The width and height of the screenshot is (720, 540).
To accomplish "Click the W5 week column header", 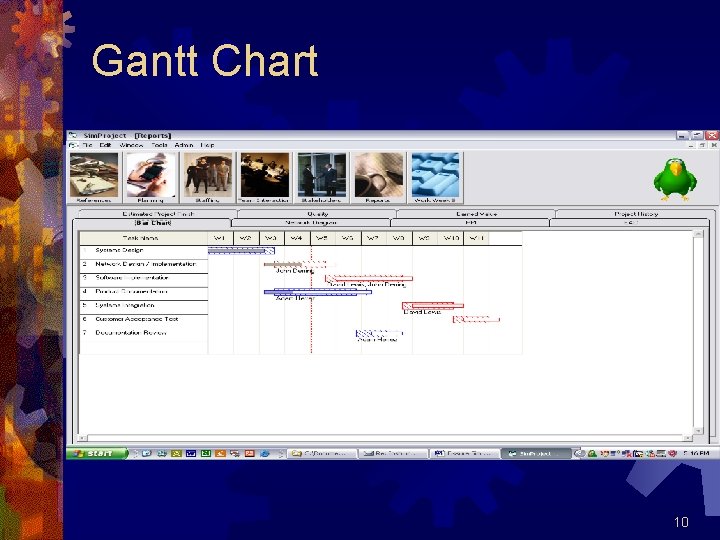I will (323, 238).
